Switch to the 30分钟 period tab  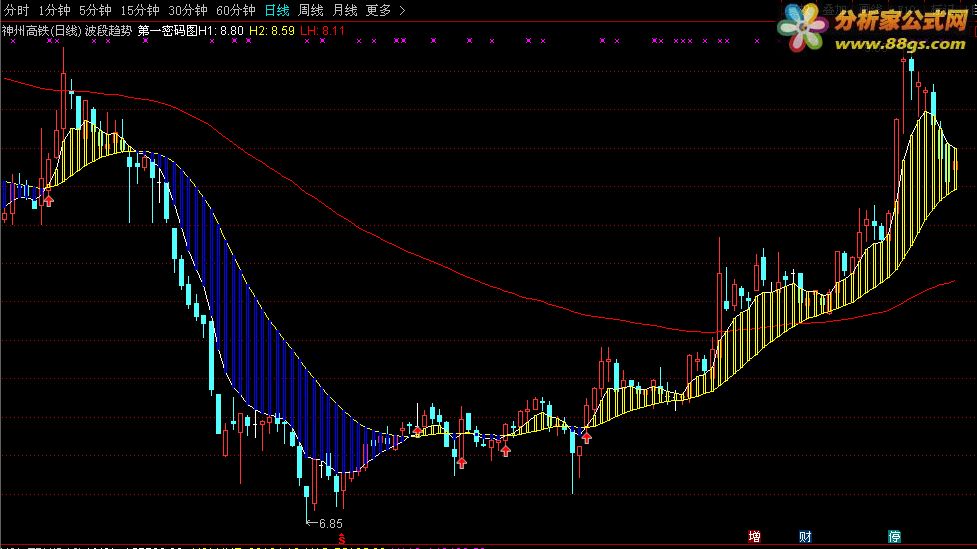(x=188, y=11)
